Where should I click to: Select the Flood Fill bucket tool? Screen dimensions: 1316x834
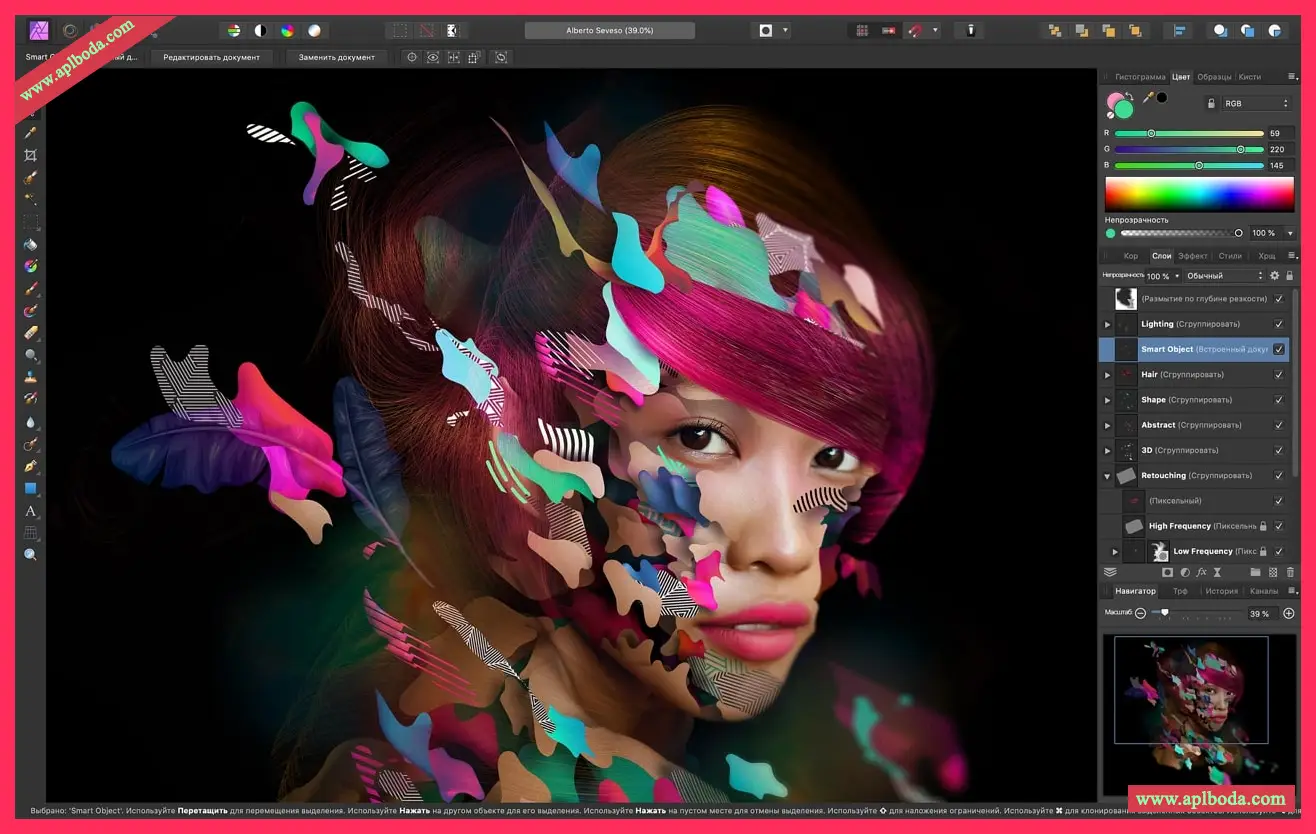pyautogui.click(x=31, y=244)
